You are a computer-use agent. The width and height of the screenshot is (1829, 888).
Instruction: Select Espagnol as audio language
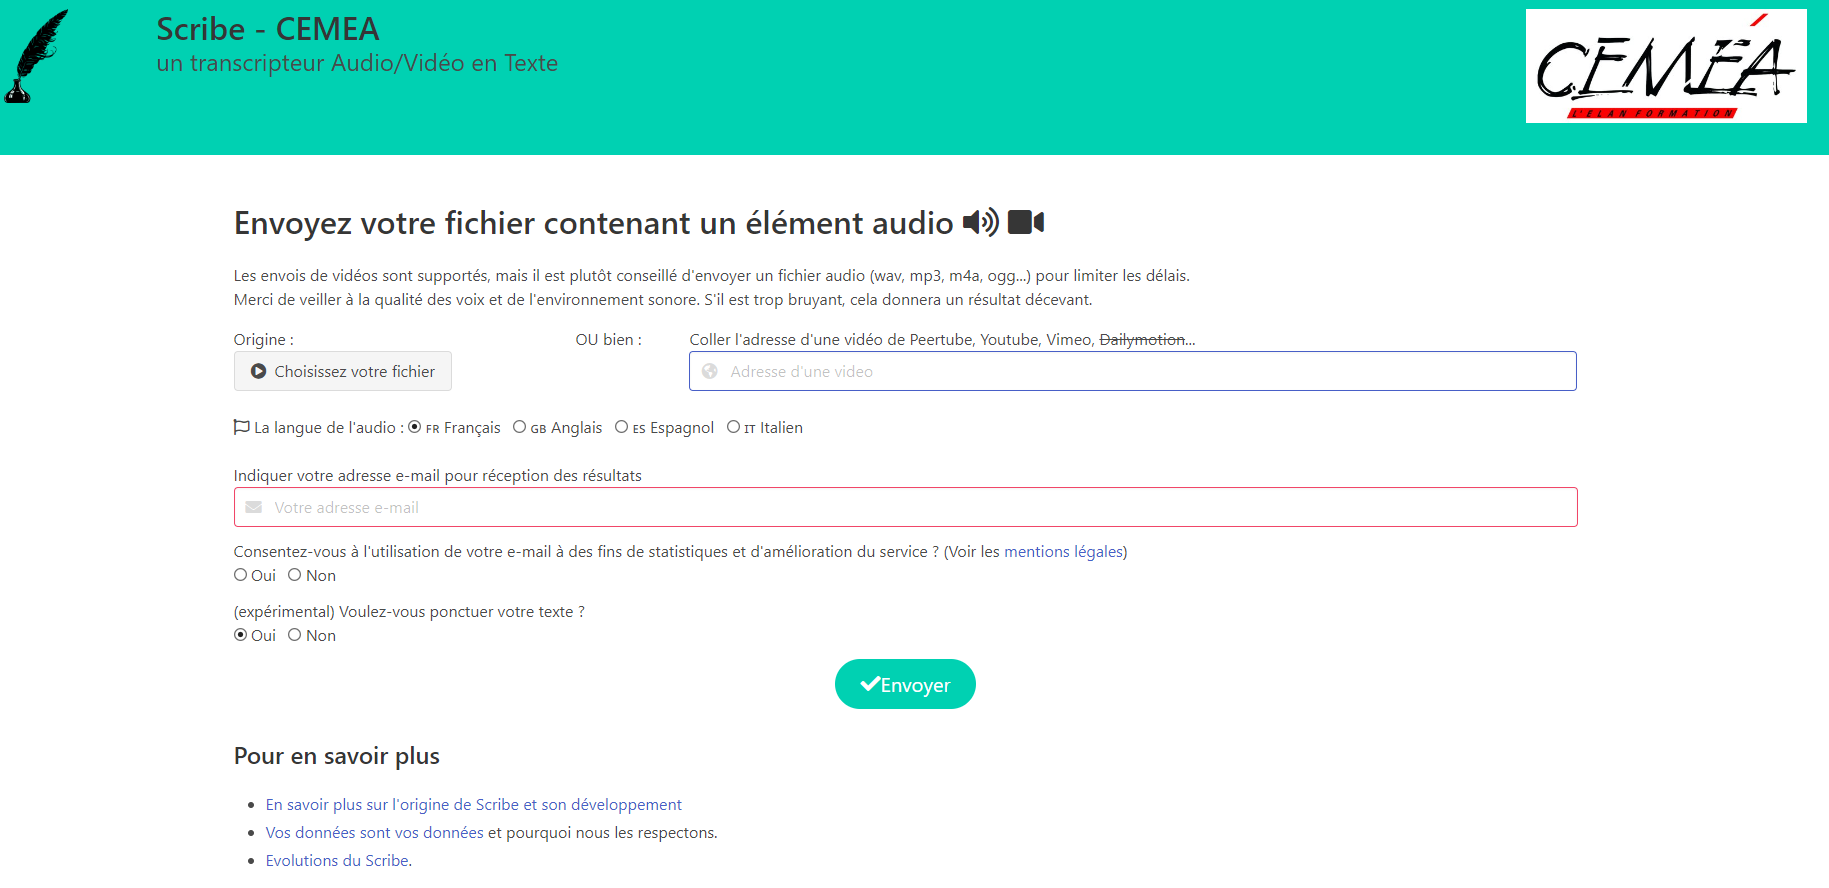click(621, 427)
